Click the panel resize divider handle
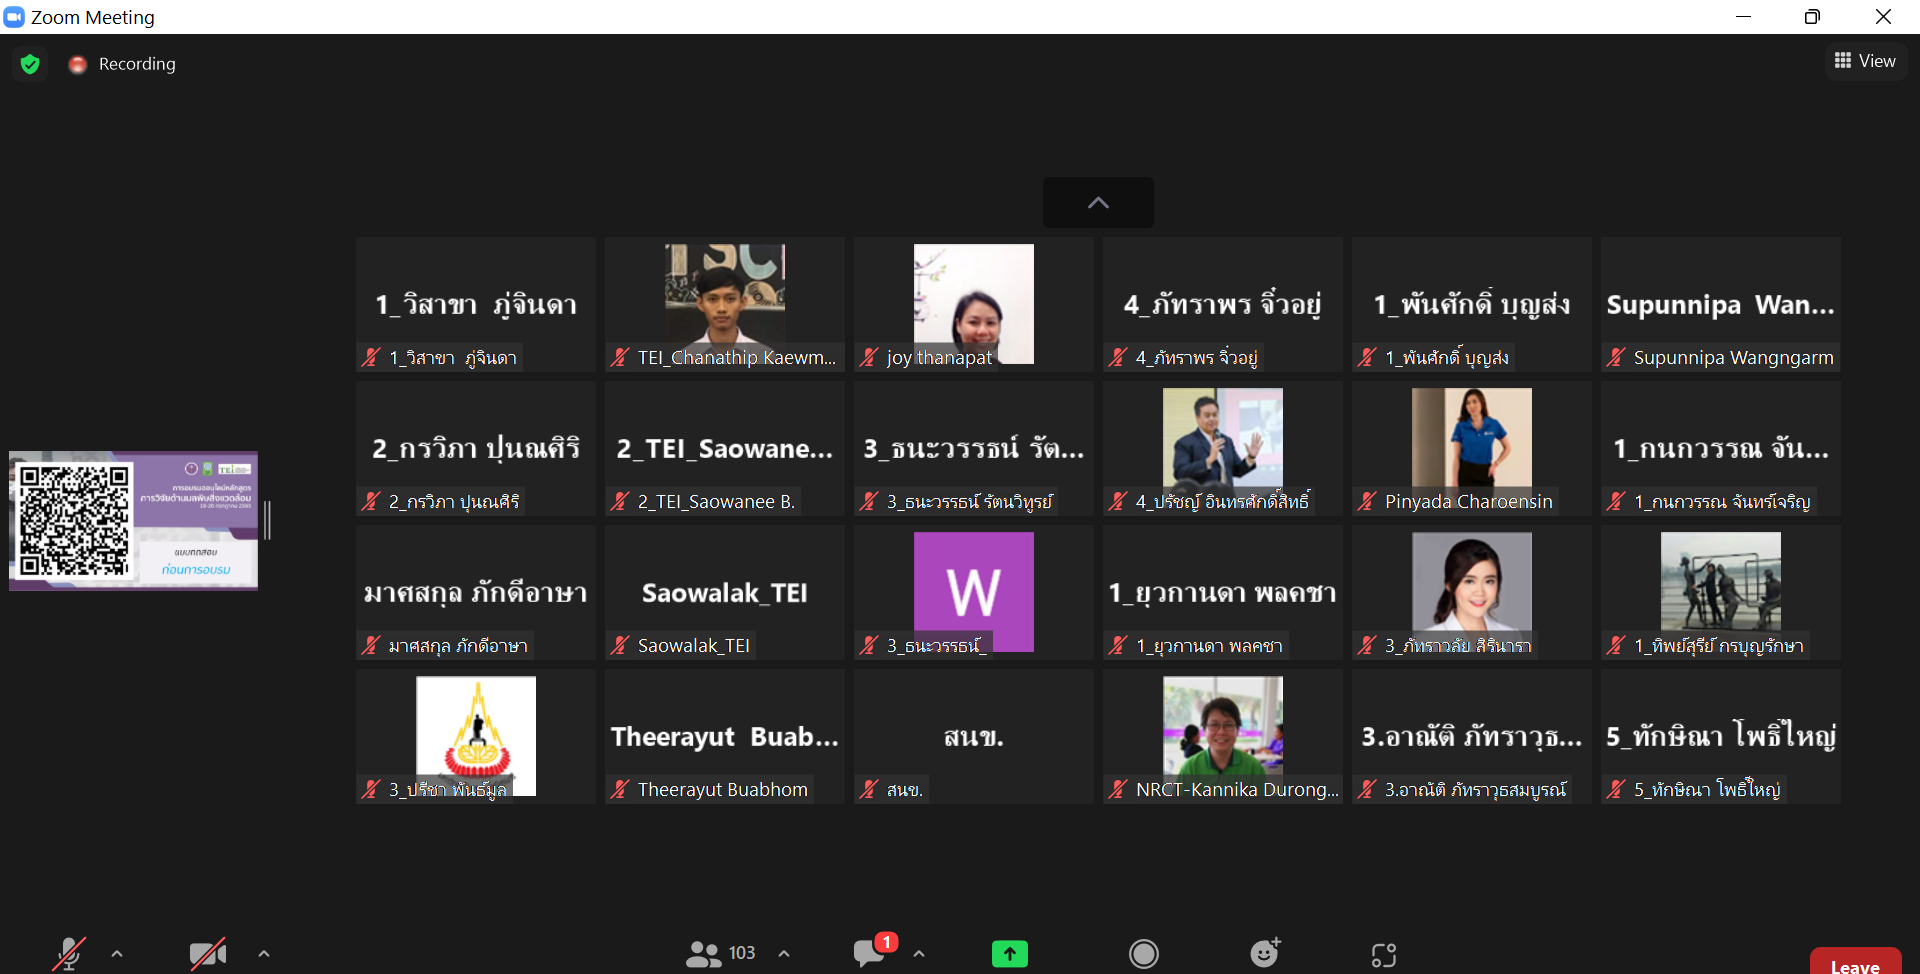This screenshot has height=974, width=1920. [268, 521]
